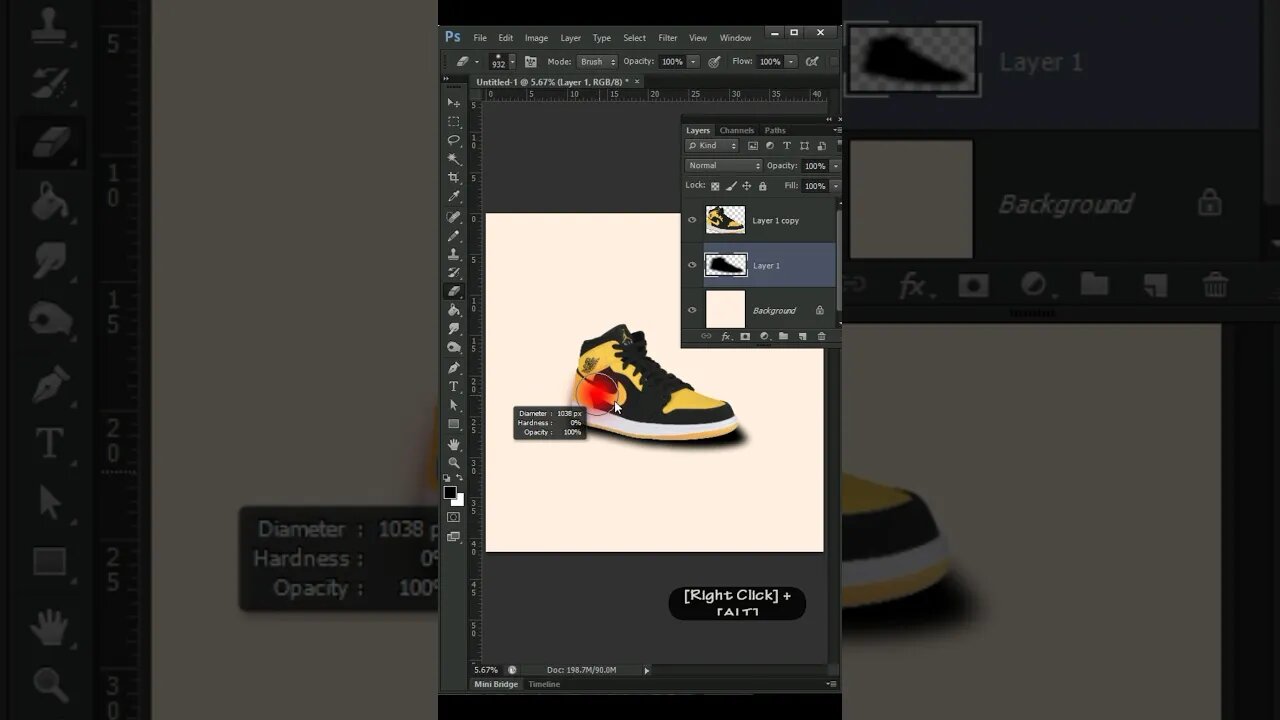
Task: Open the Window menu
Action: [x=735, y=38]
